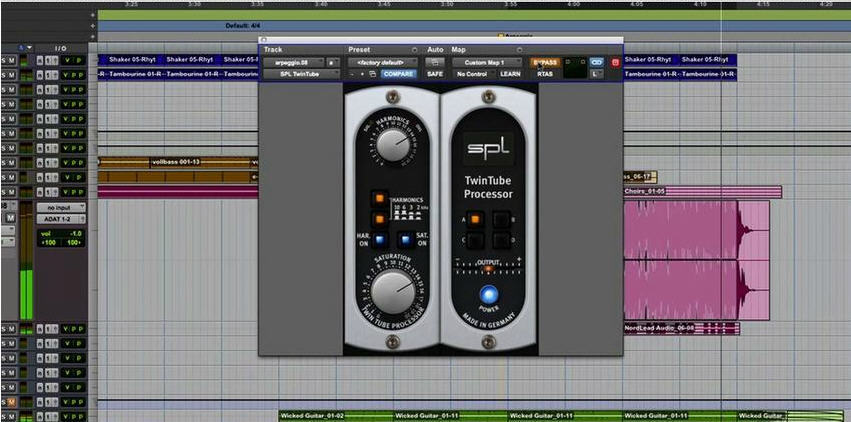Click the insert position 'a' button

332,62
